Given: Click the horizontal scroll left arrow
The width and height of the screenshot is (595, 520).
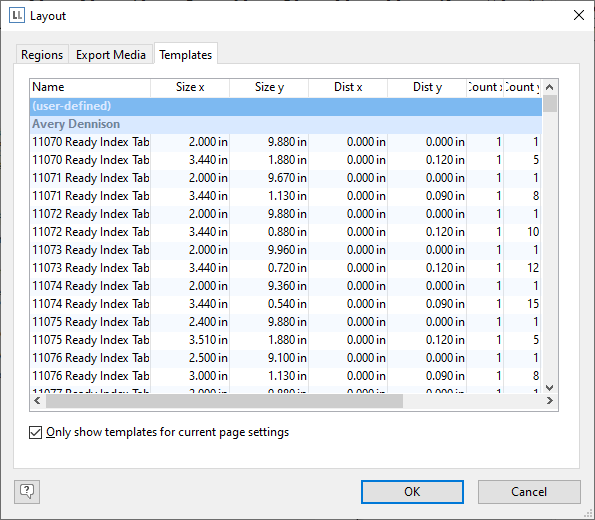Looking at the screenshot, I should pyautogui.click(x=37, y=400).
